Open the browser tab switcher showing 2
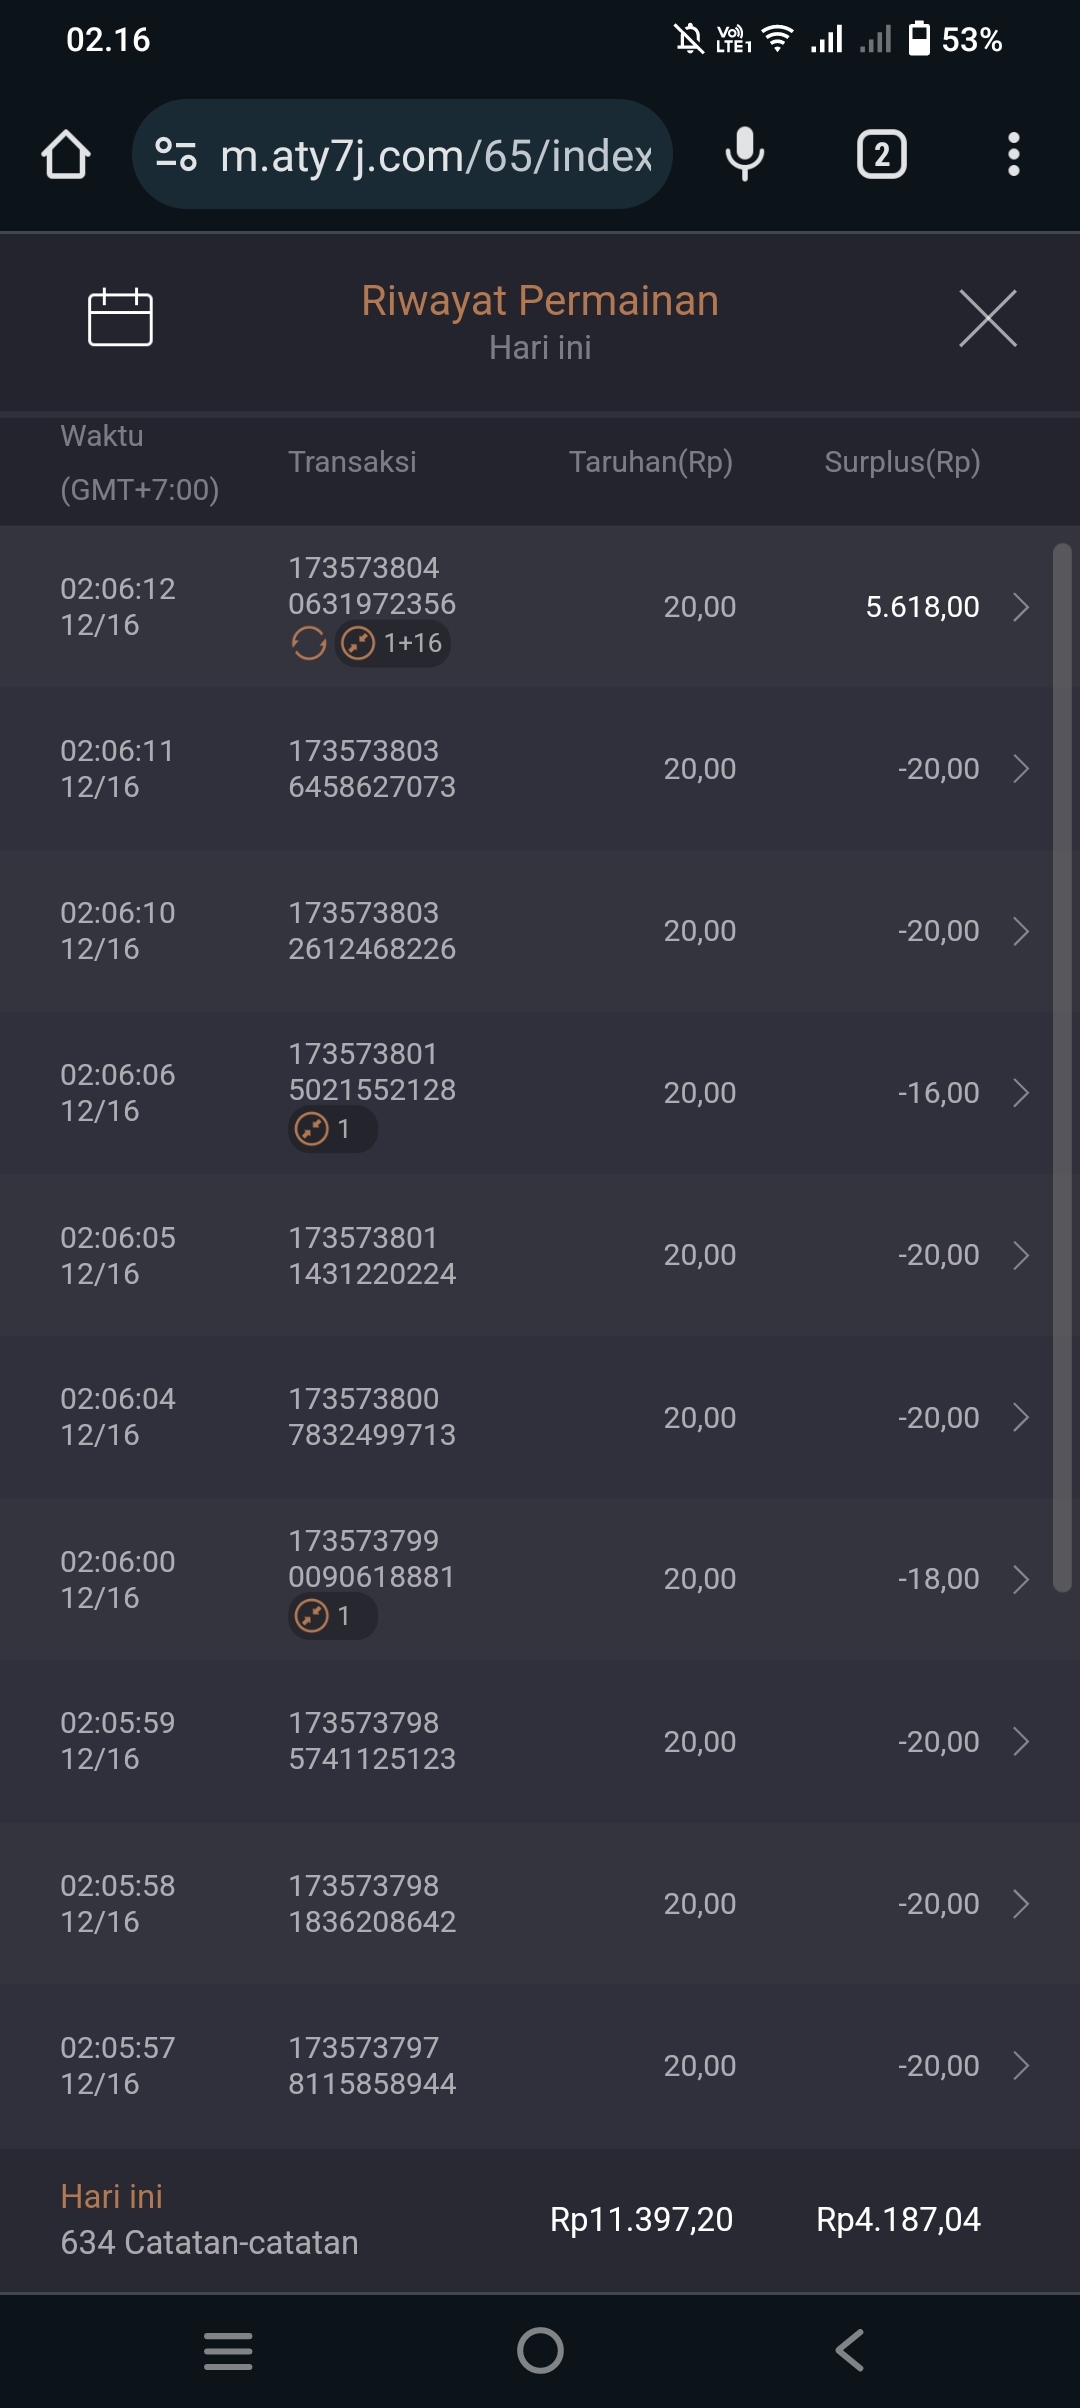Viewport: 1080px width, 2408px height. click(881, 155)
